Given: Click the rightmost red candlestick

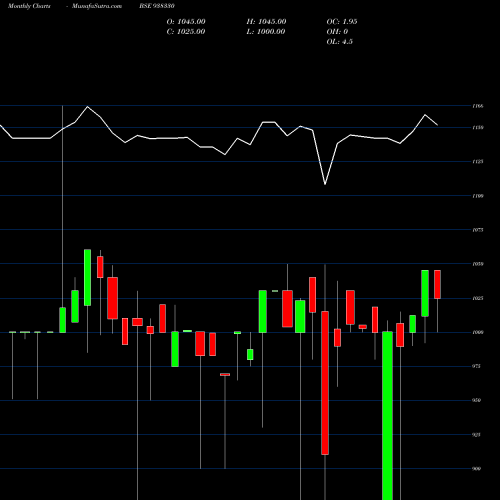Looking at the screenshot, I should (437, 284).
